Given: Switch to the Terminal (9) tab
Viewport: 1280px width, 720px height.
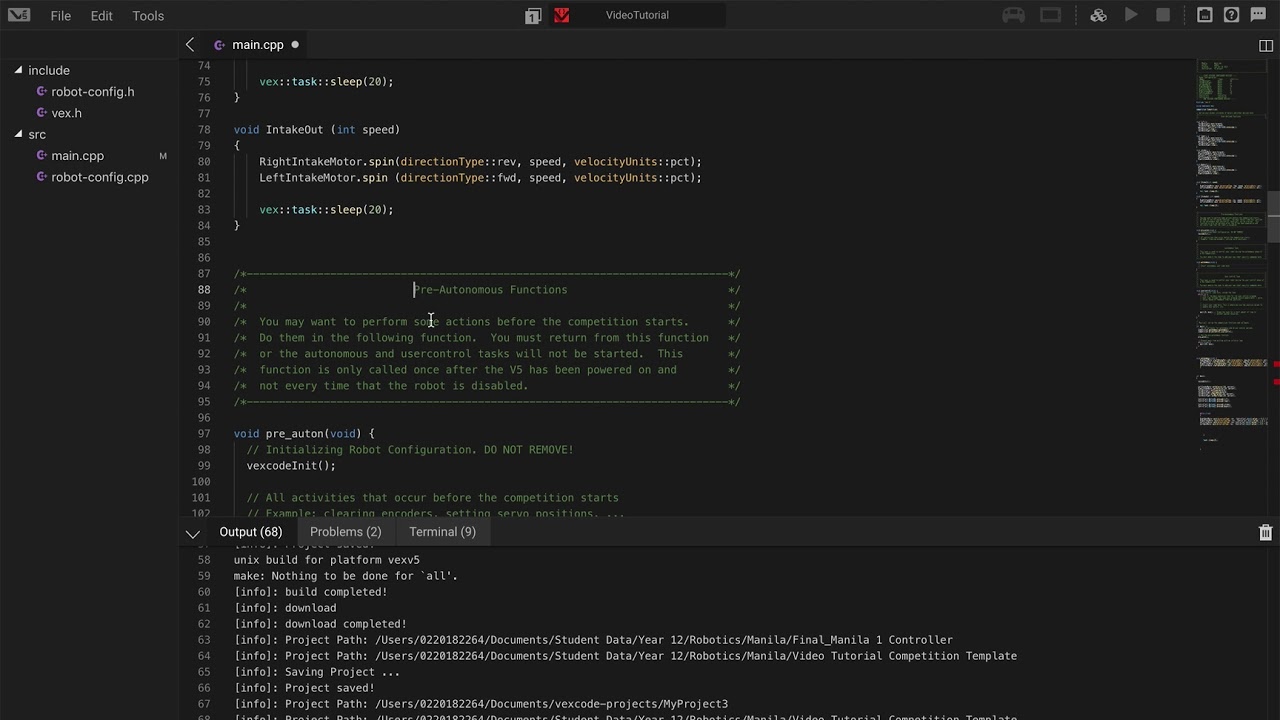Looking at the screenshot, I should [x=442, y=532].
